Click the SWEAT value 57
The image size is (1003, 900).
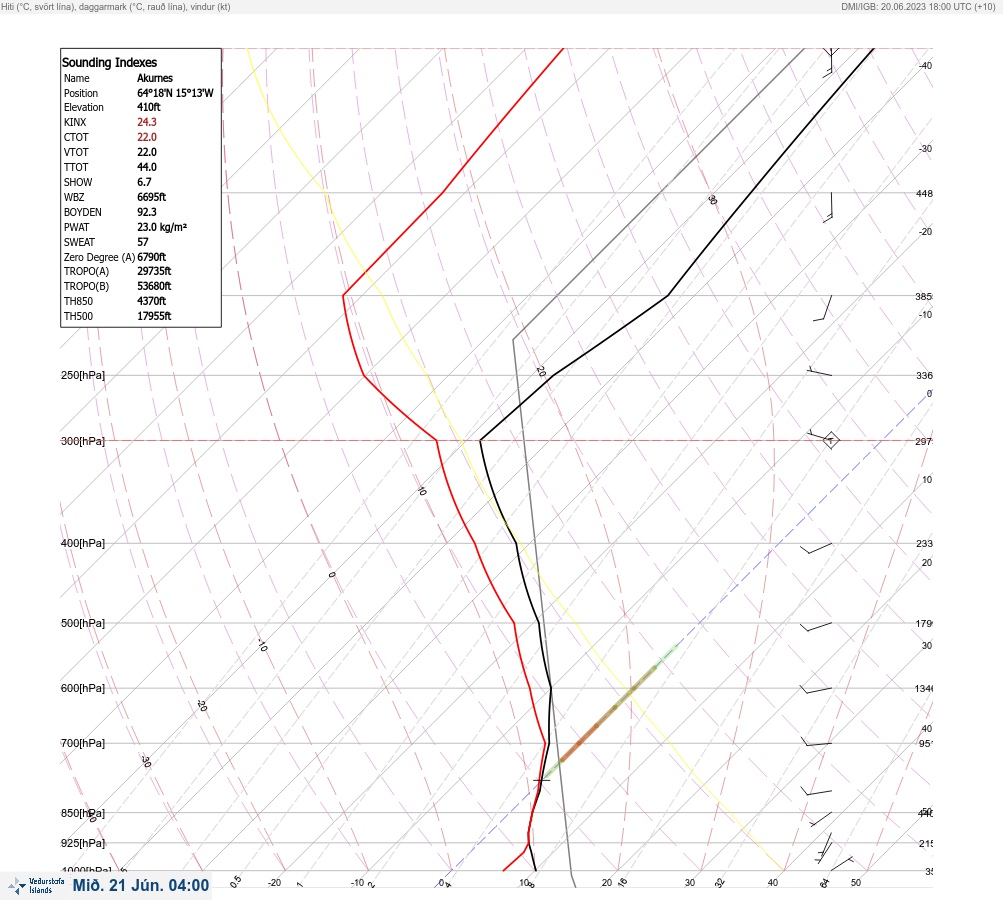point(143,242)
